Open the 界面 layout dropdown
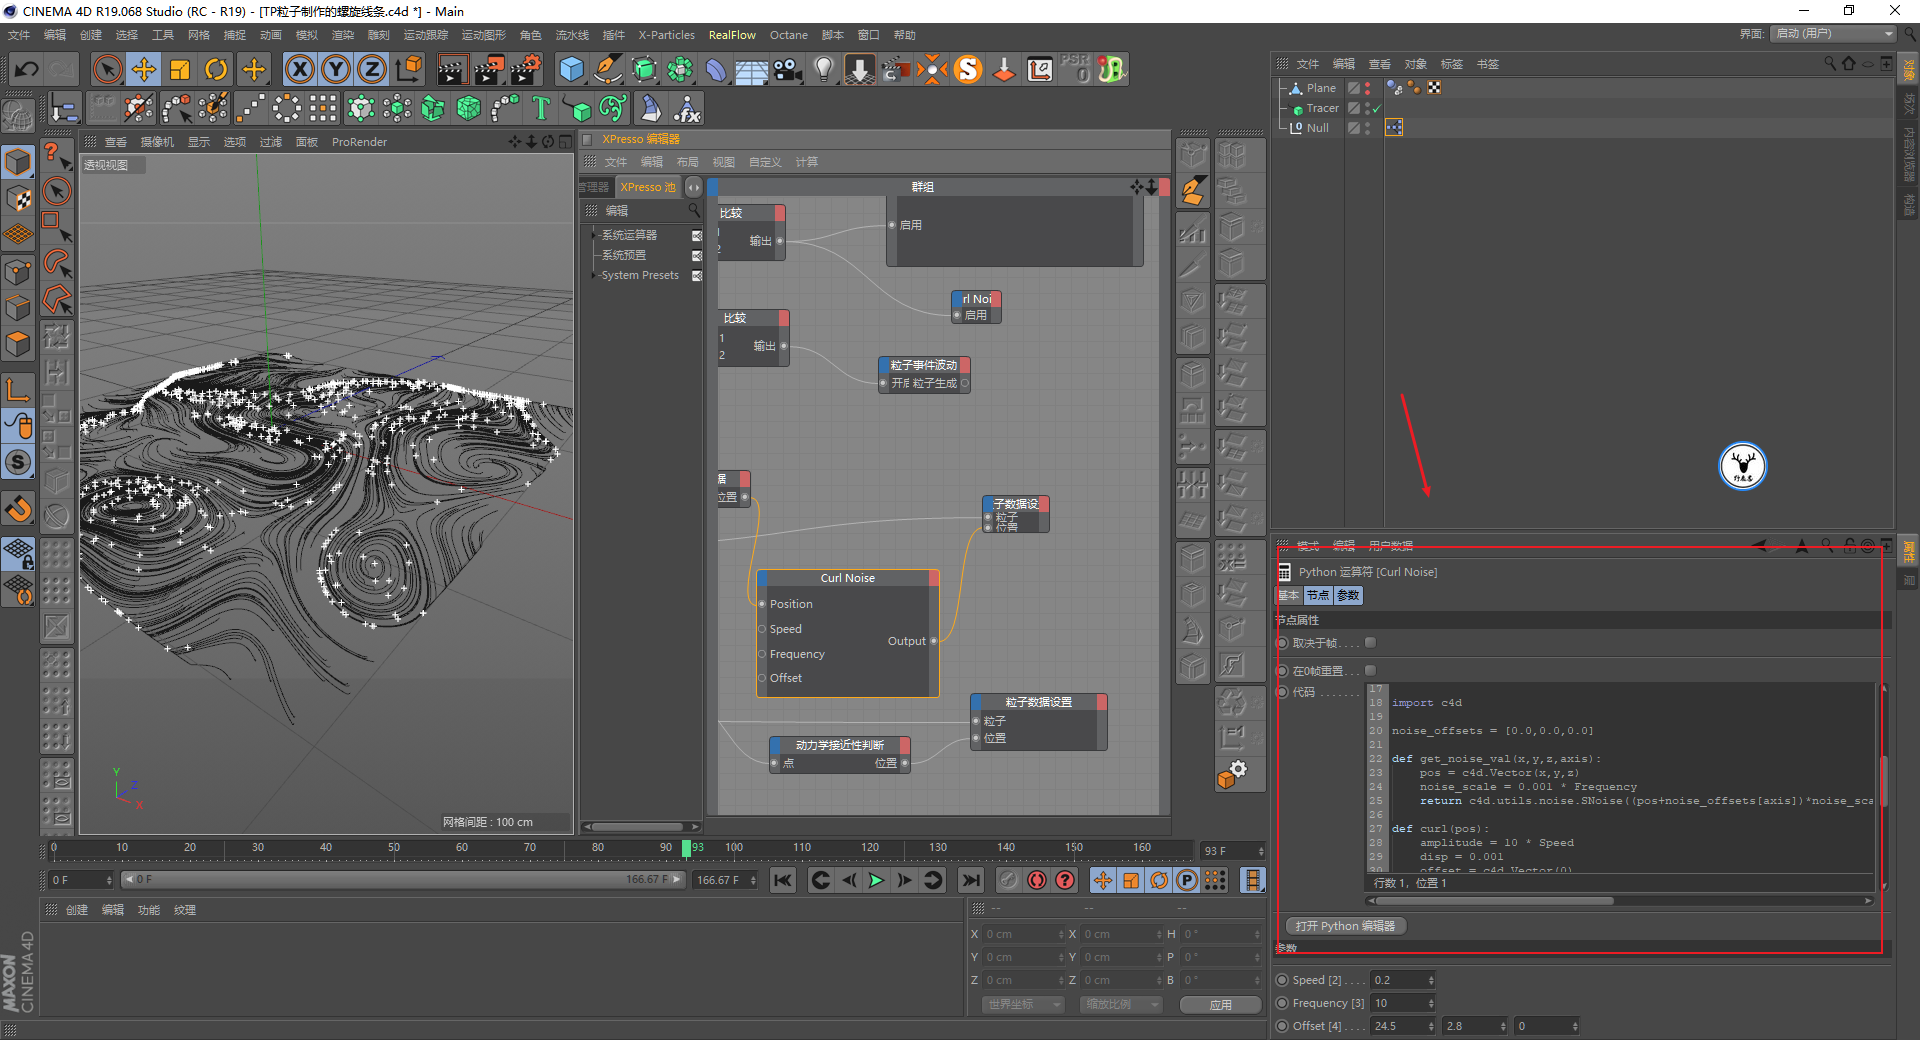 point(1834,33)
